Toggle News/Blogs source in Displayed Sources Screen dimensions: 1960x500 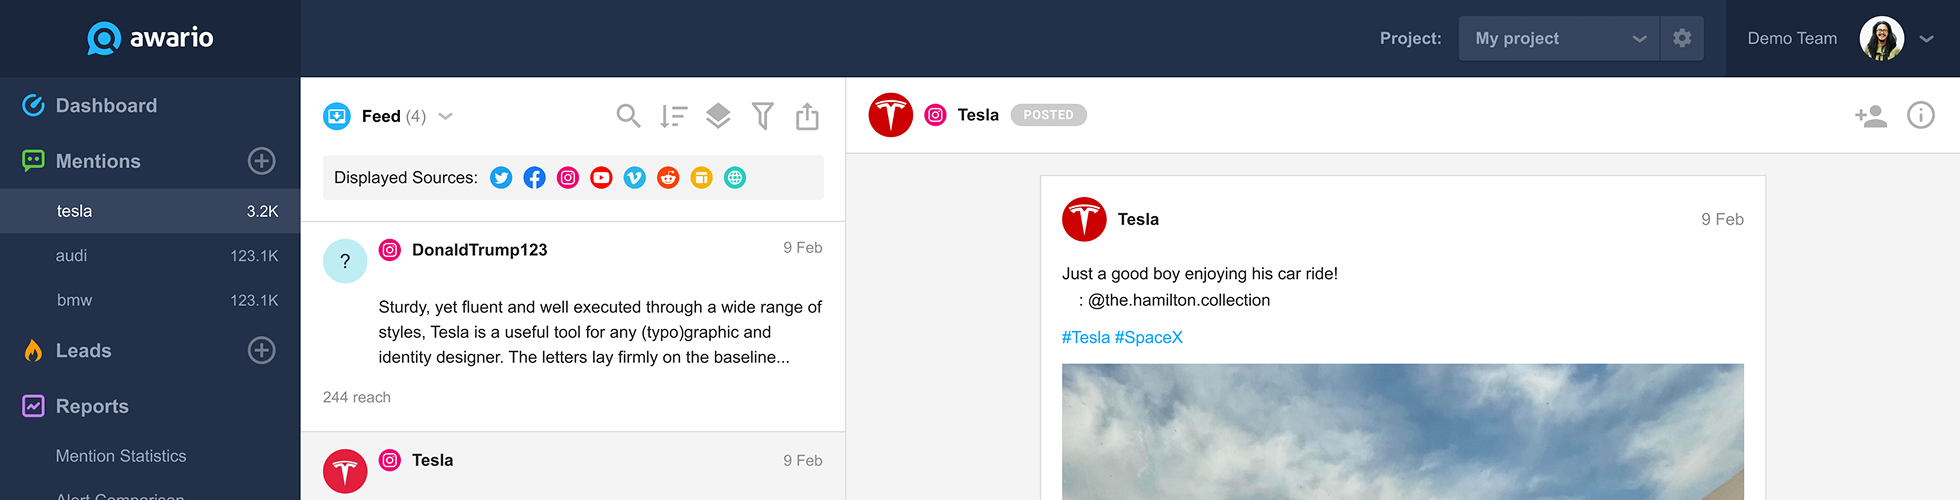(702, 178)
